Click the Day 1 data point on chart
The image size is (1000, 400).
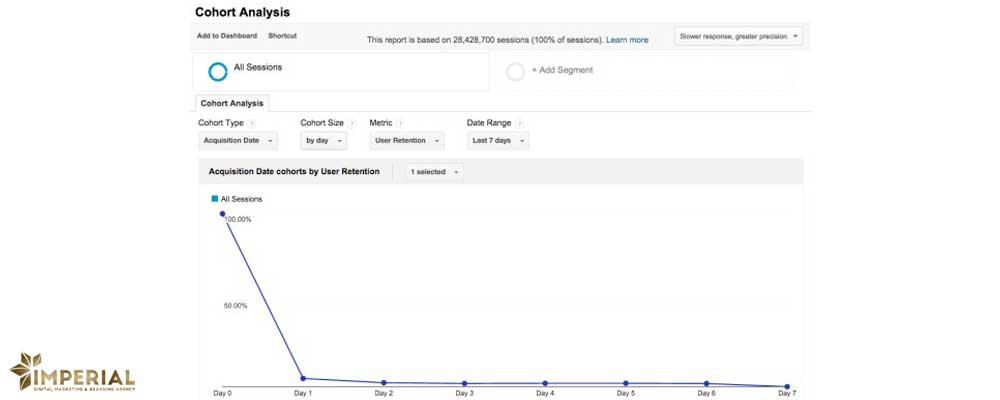point(303,379)
